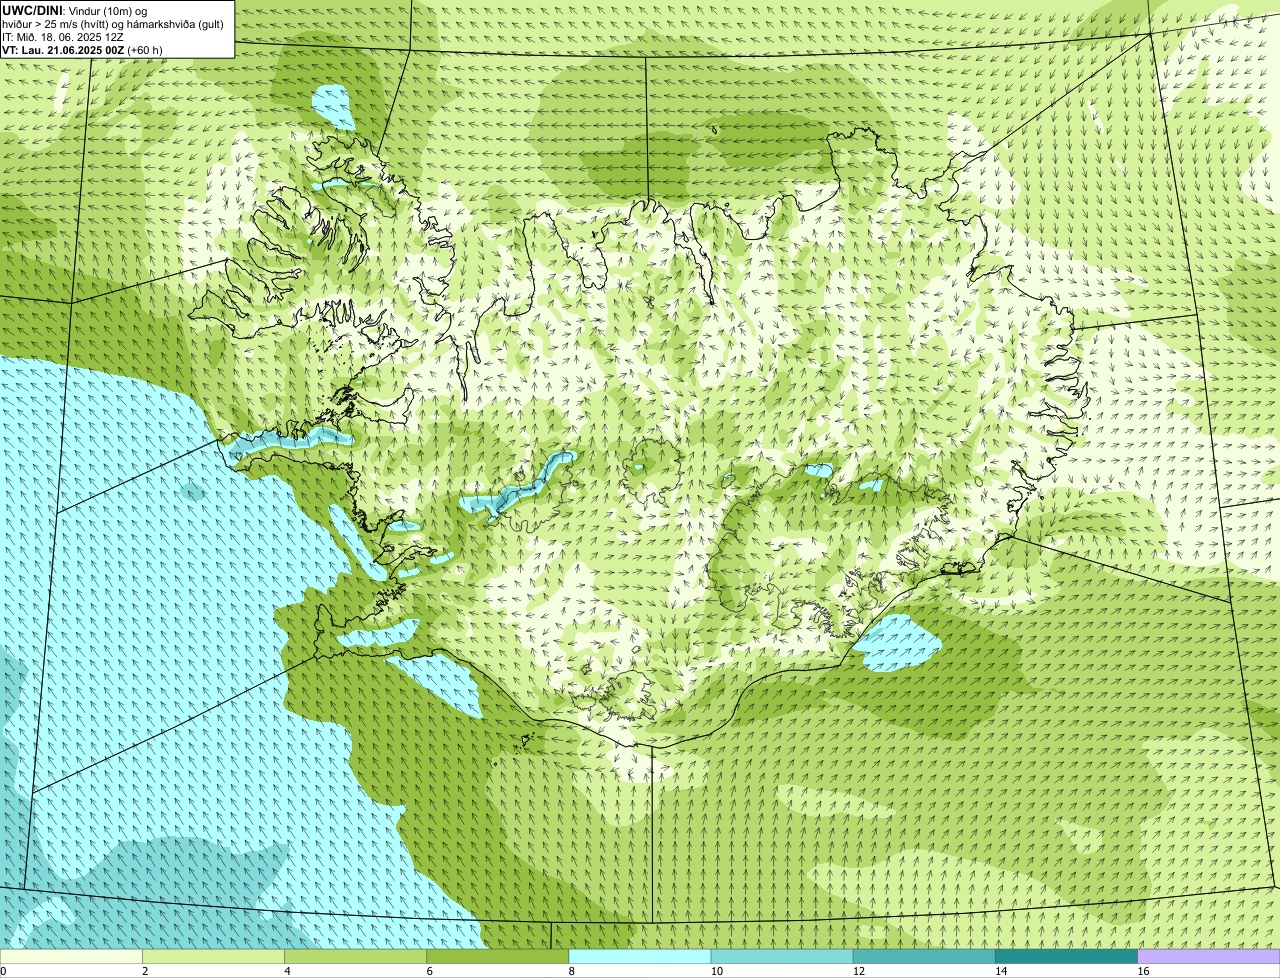Click the legend tick label "16"
Viewport: 1280px width, 978px height.
tap(1143, 971)
